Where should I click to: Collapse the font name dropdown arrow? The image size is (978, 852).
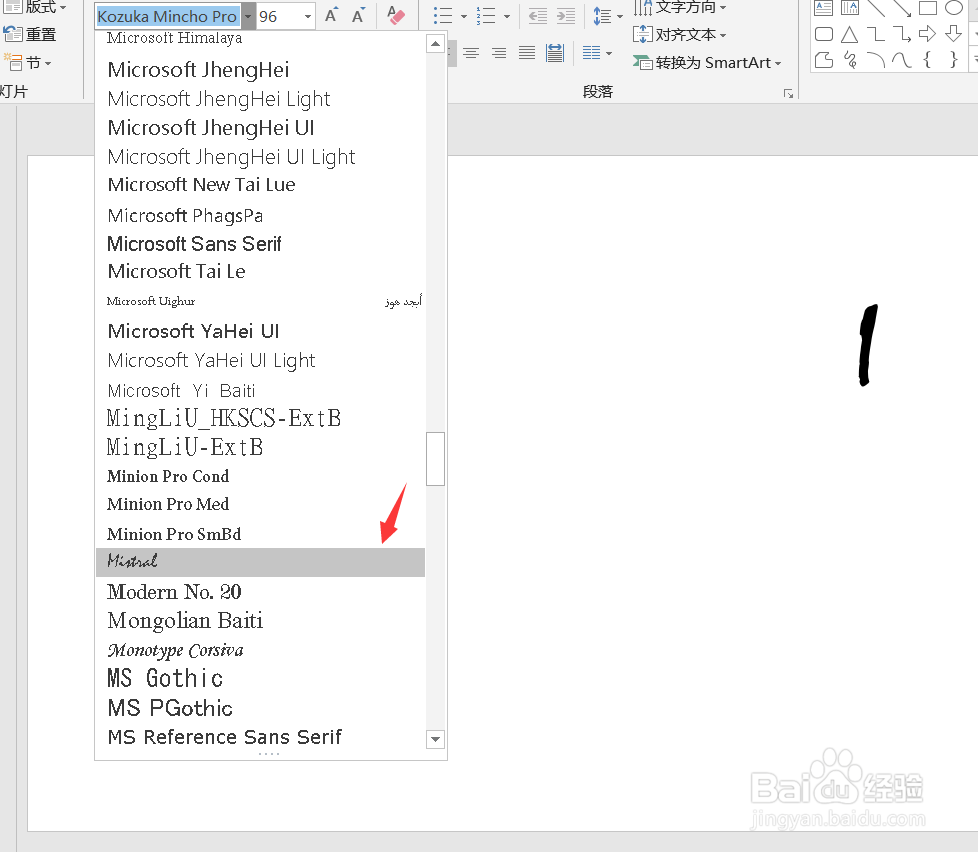coord(248,16)
